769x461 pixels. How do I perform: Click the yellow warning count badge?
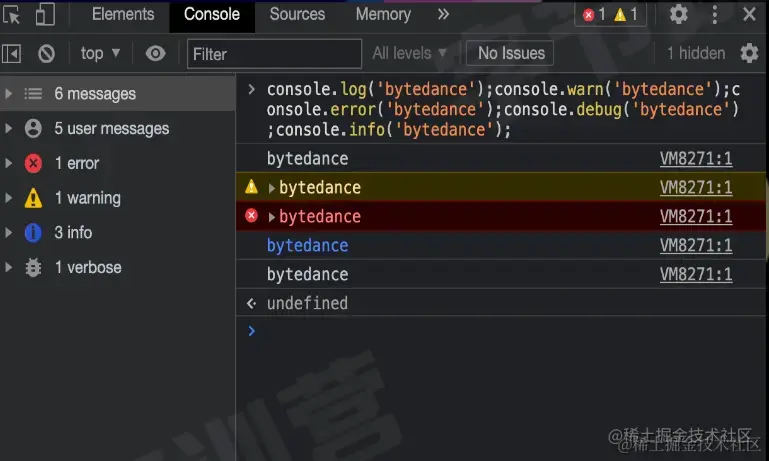pyautogui.click(x=626, y=15)
